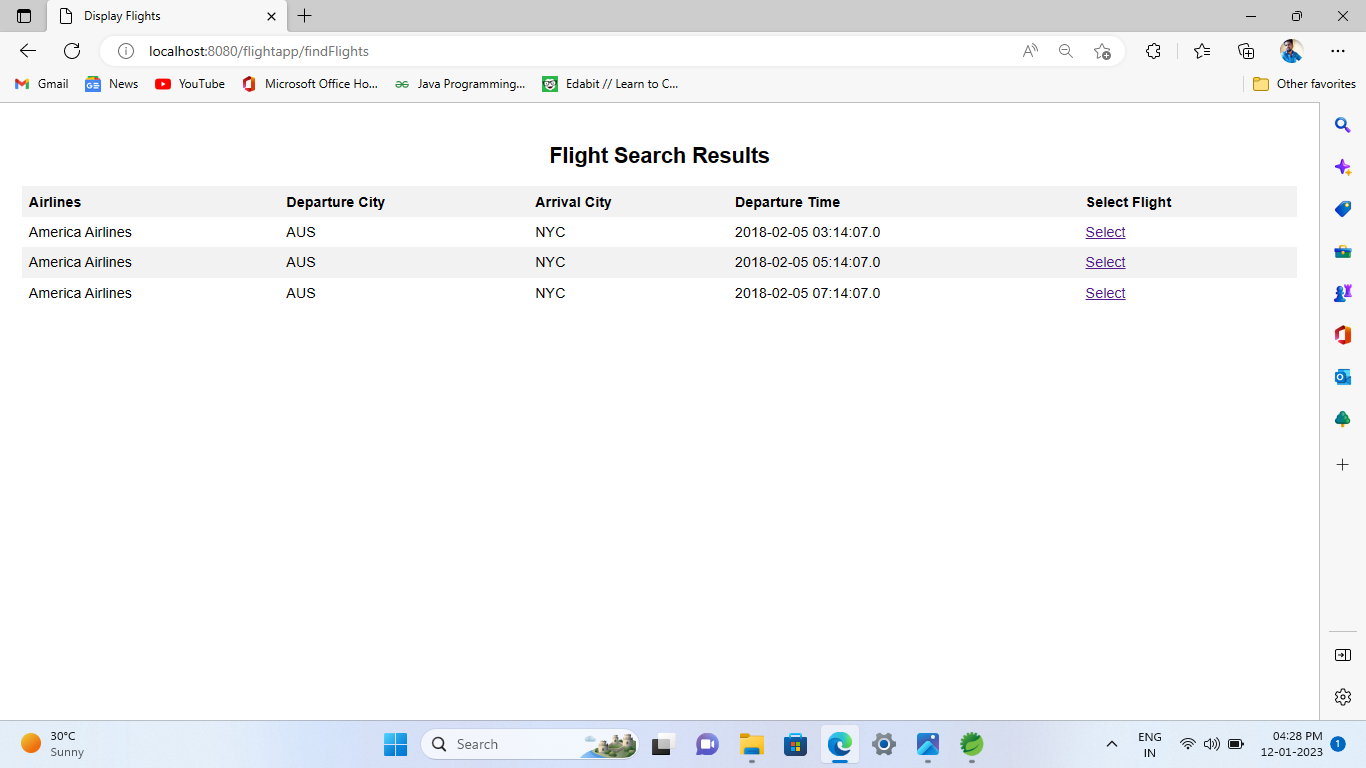The width and height of the screenshot is (1366, 768).
Task: Open the Shopping tag icon in sidebar
Action: [x=1343, y=209]
